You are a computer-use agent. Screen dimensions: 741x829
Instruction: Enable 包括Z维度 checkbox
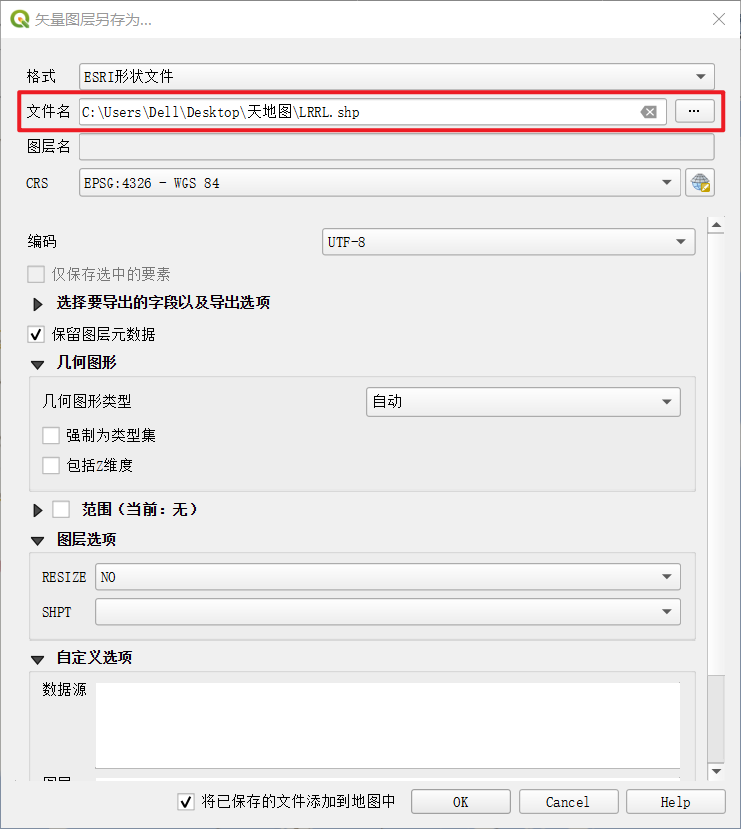pyautogui.click(x=51, y=466)
